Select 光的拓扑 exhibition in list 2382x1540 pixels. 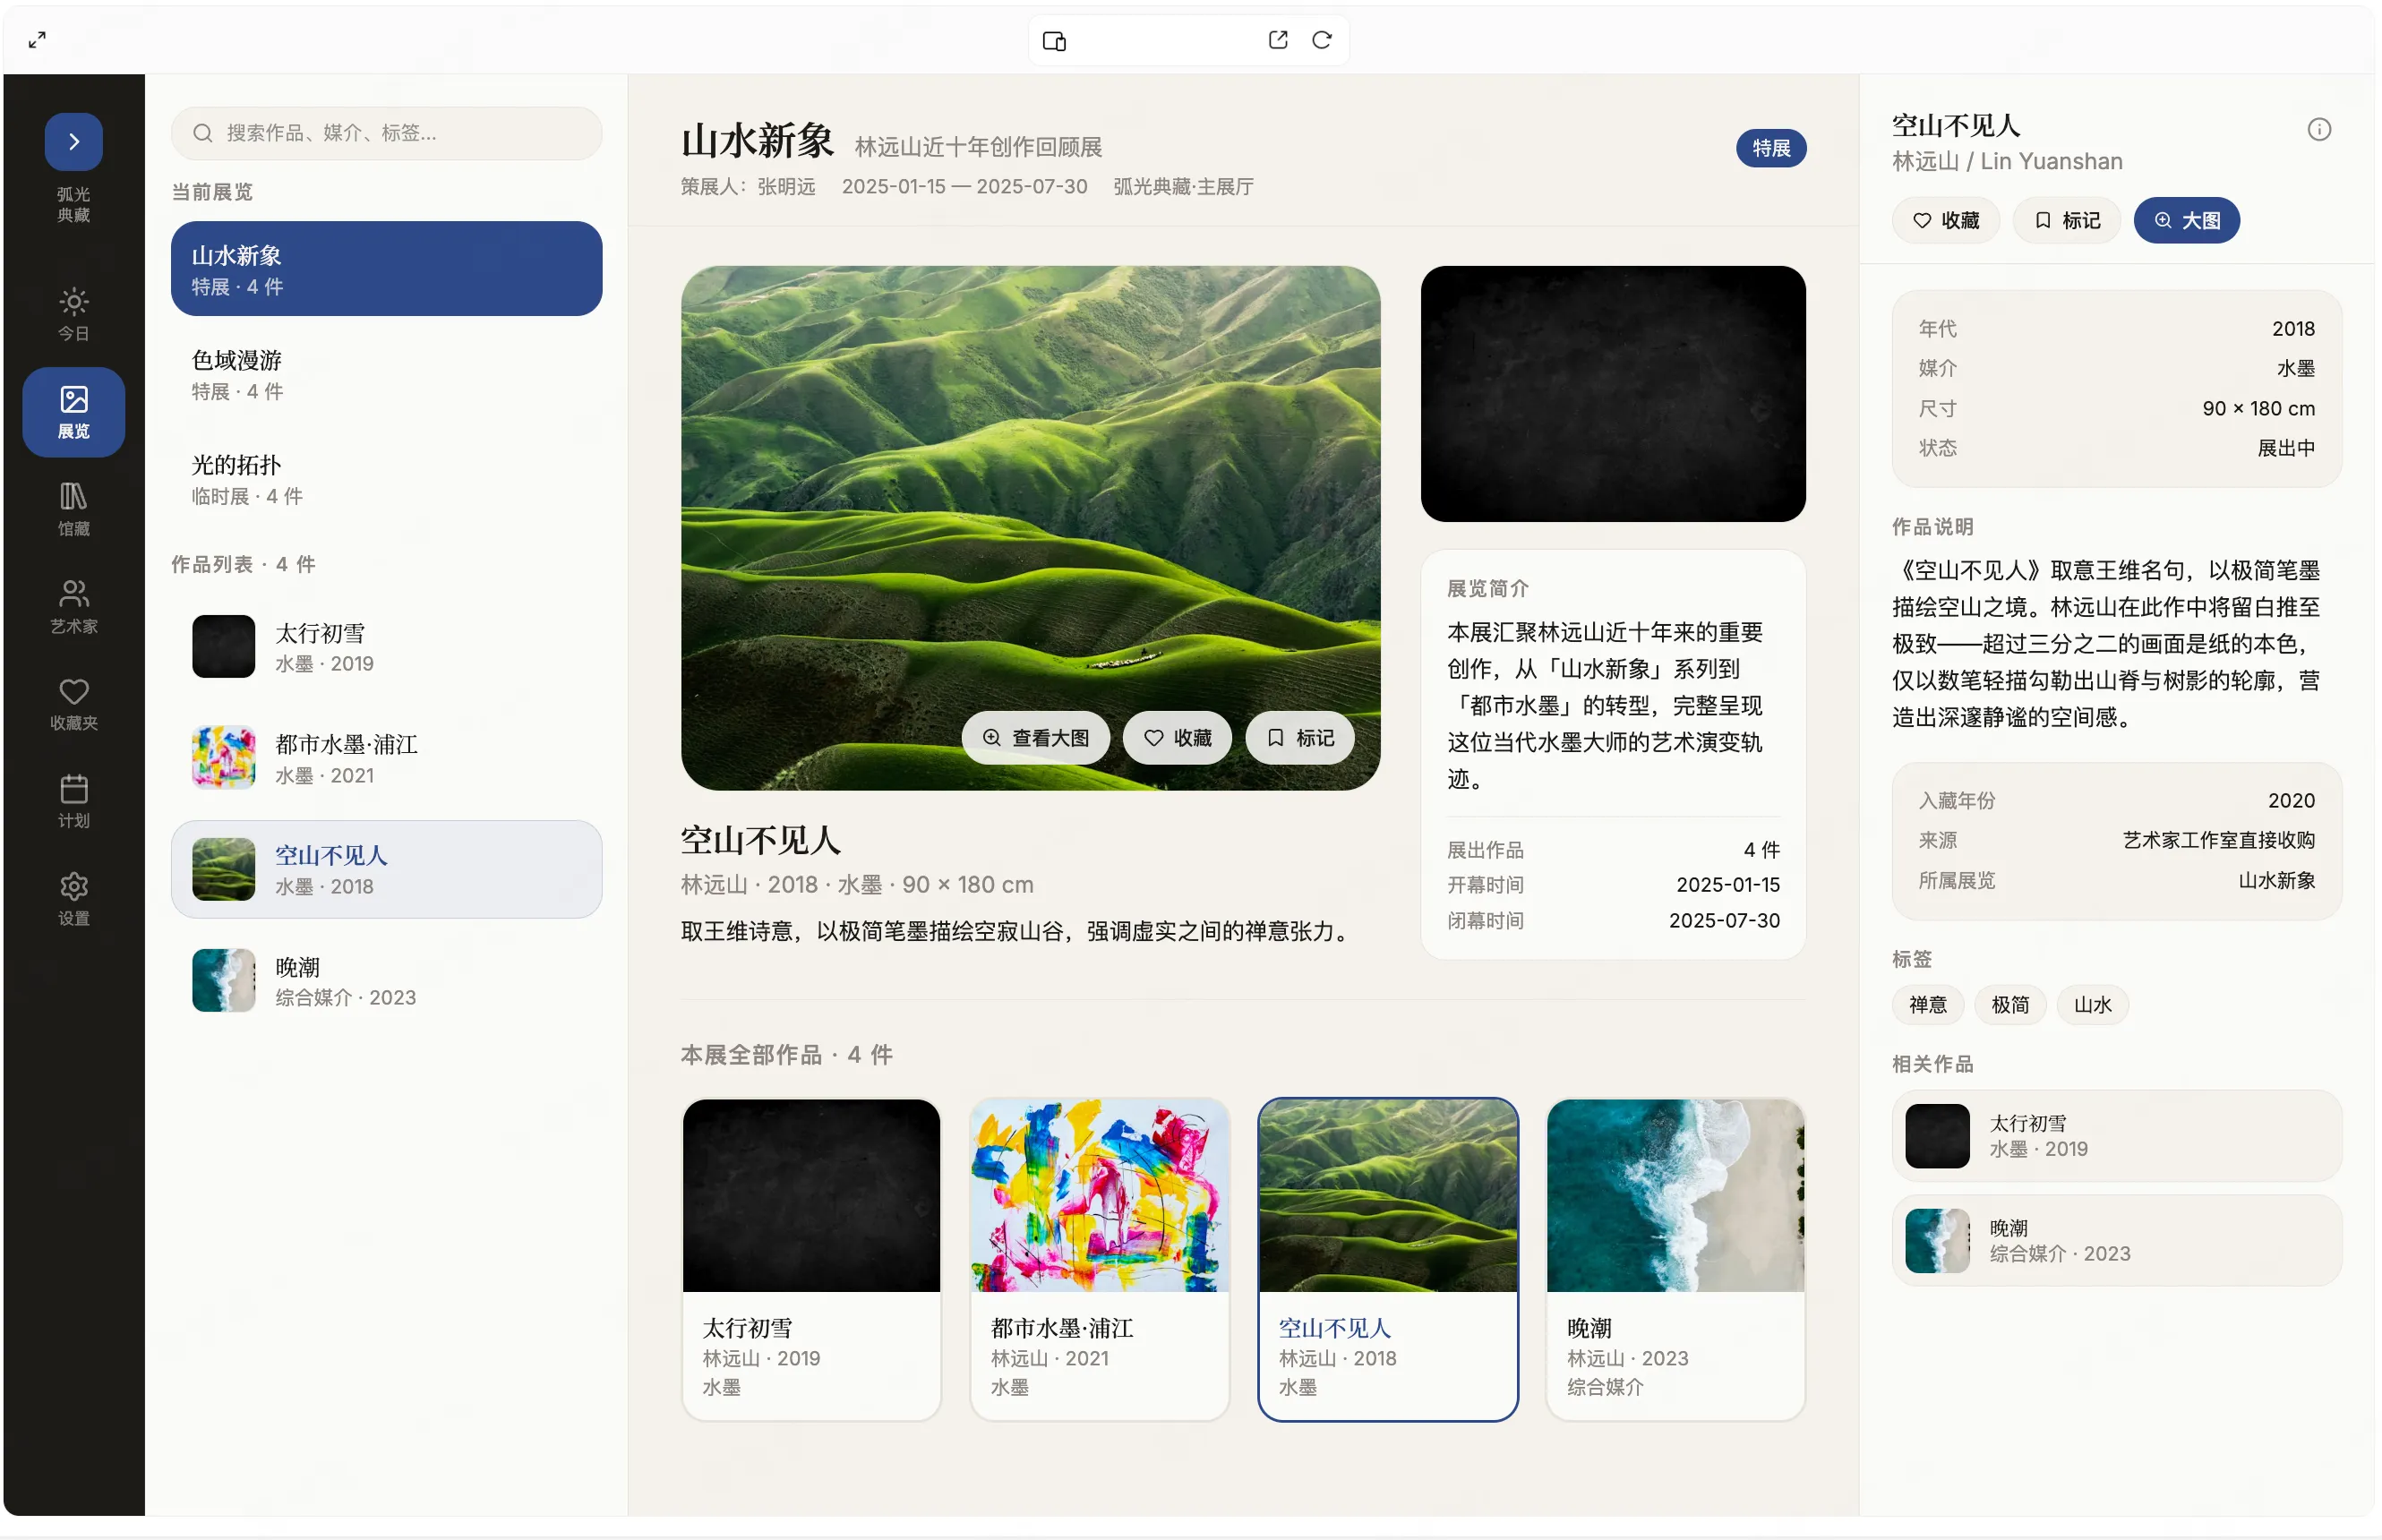coord(386,479)
